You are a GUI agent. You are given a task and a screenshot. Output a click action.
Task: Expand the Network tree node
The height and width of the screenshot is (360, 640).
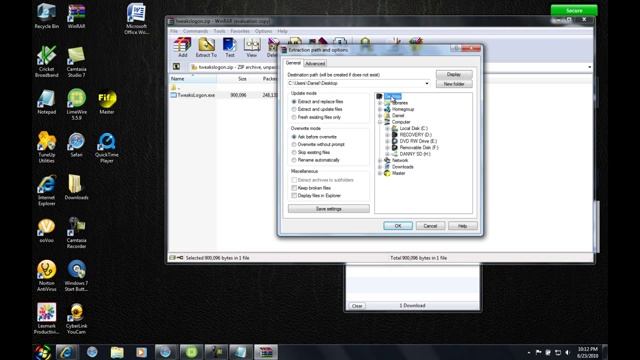[380, 160]
